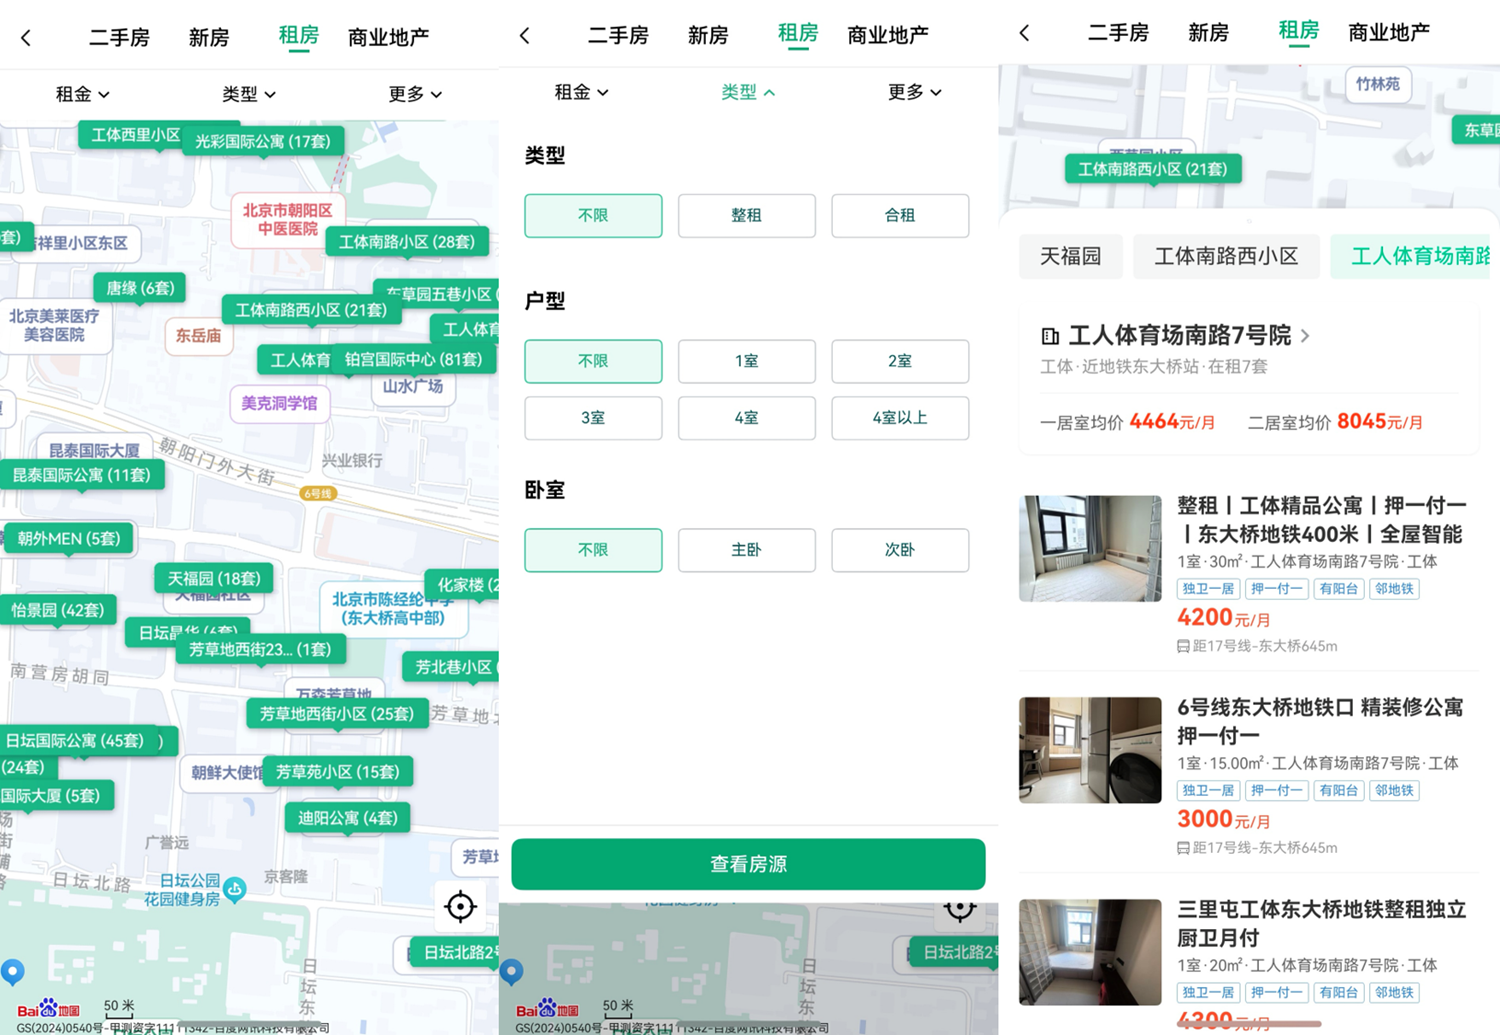
Task: Tap the back chevron on the listings screen
Action: (x=1024, y=33)
